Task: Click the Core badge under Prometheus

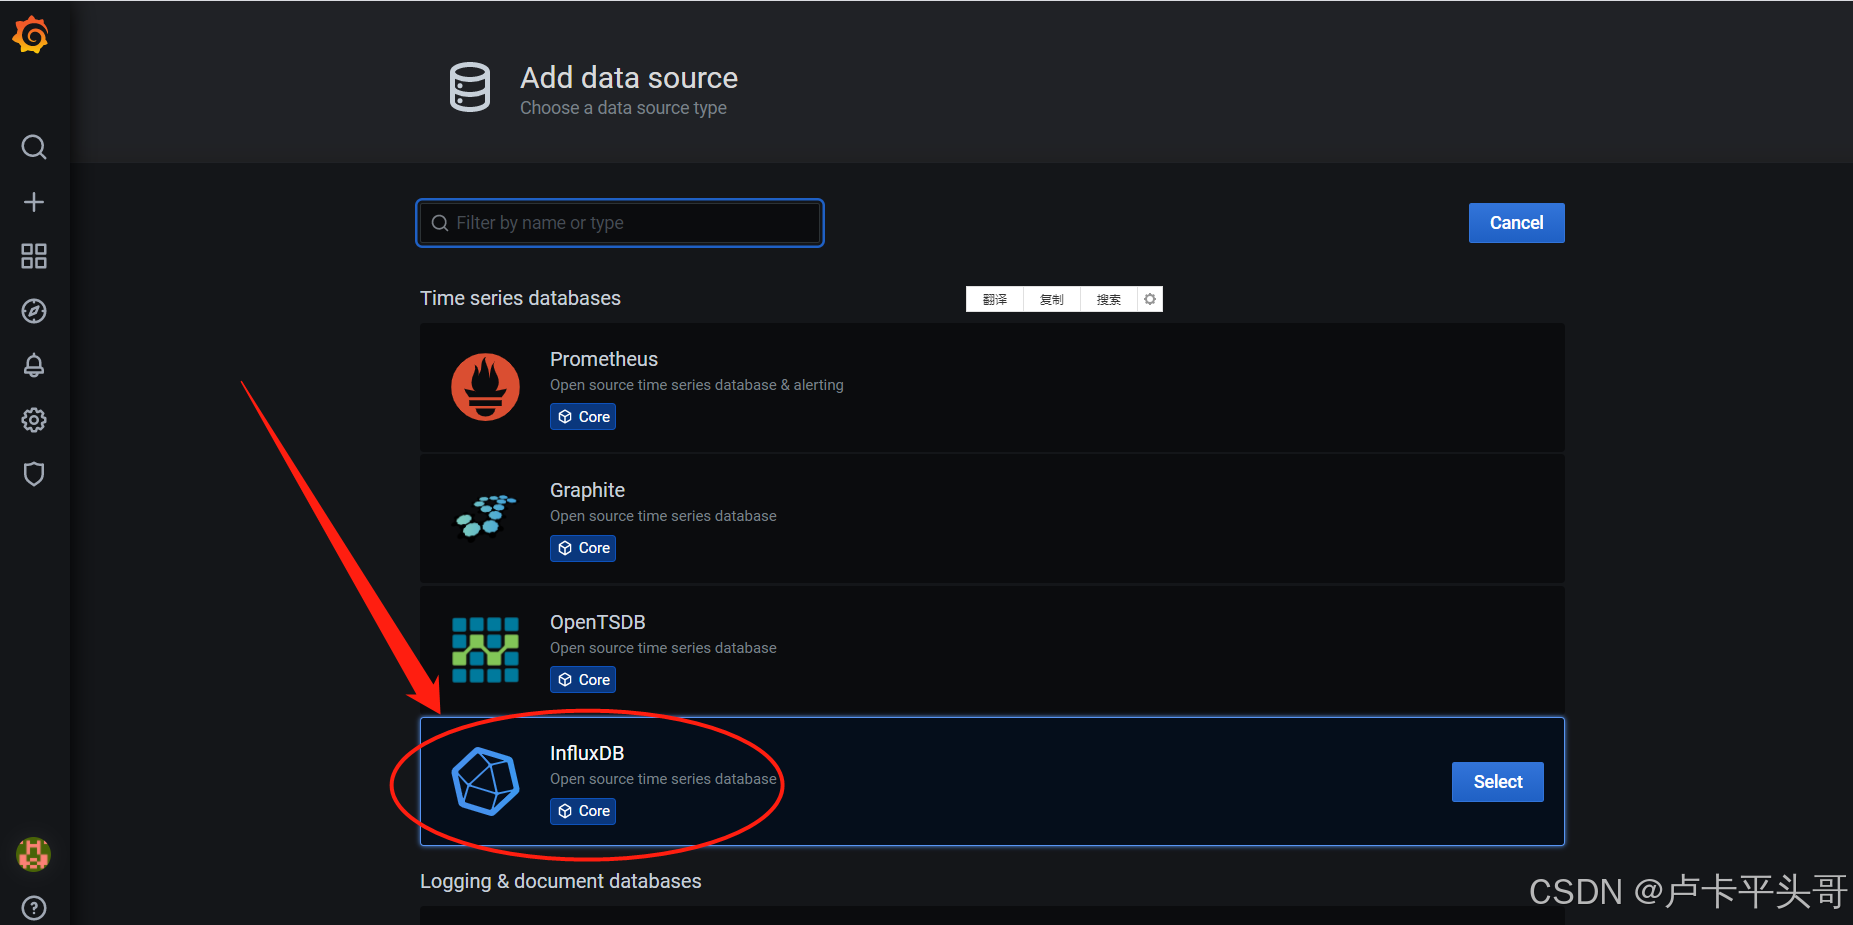Action: point(583,417)
